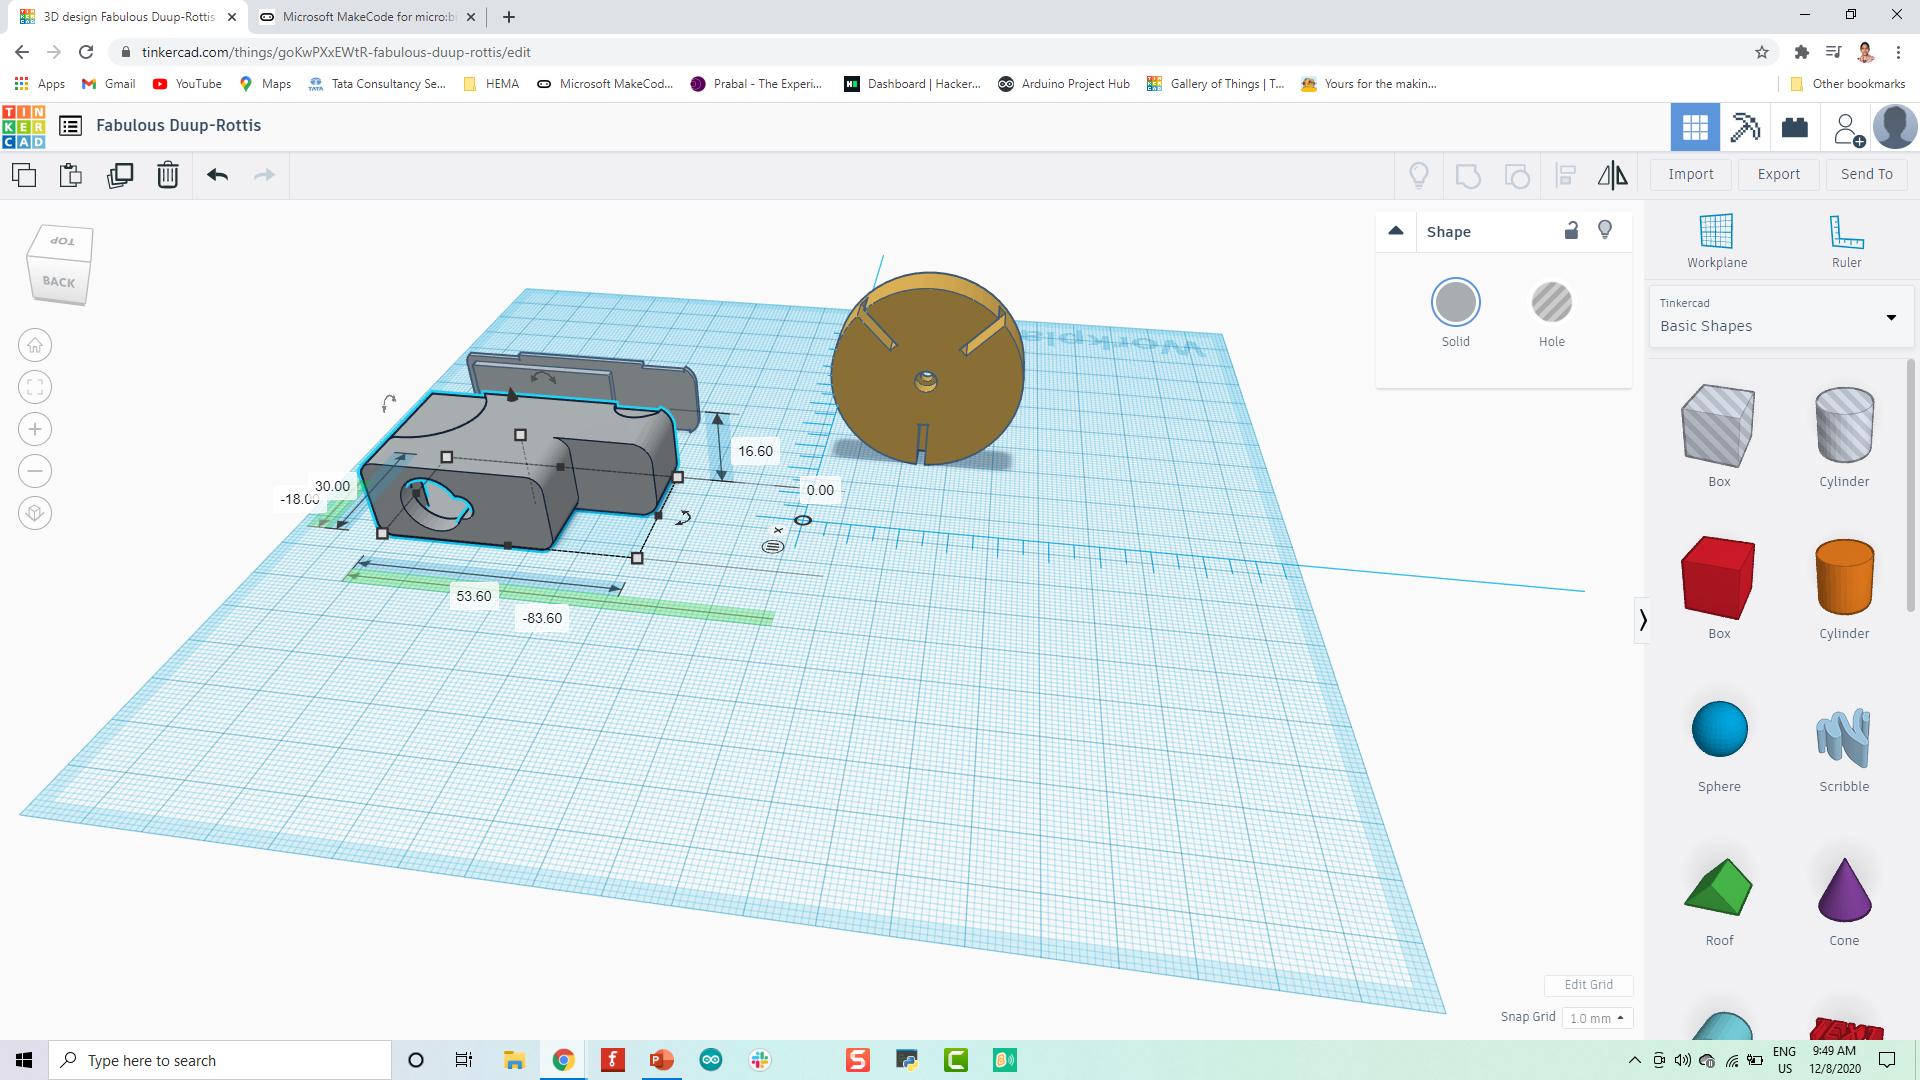Viewport: 1920px width, 1080px height.
Task: Switch to the Microsoft MakeCode browser tab
Action: 366,17
